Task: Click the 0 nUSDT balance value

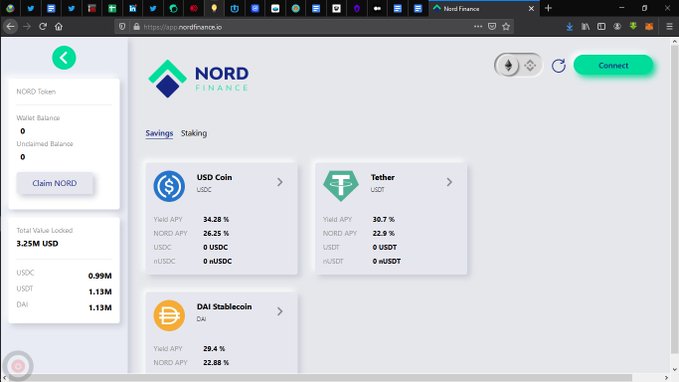Action: coord(386,261)
